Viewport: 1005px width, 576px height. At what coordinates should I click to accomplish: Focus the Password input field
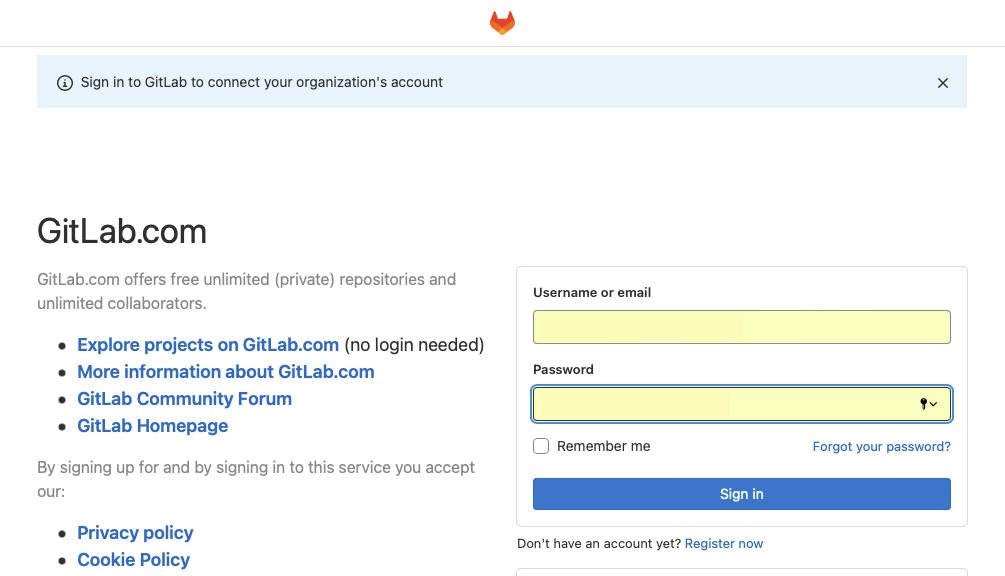742,404
